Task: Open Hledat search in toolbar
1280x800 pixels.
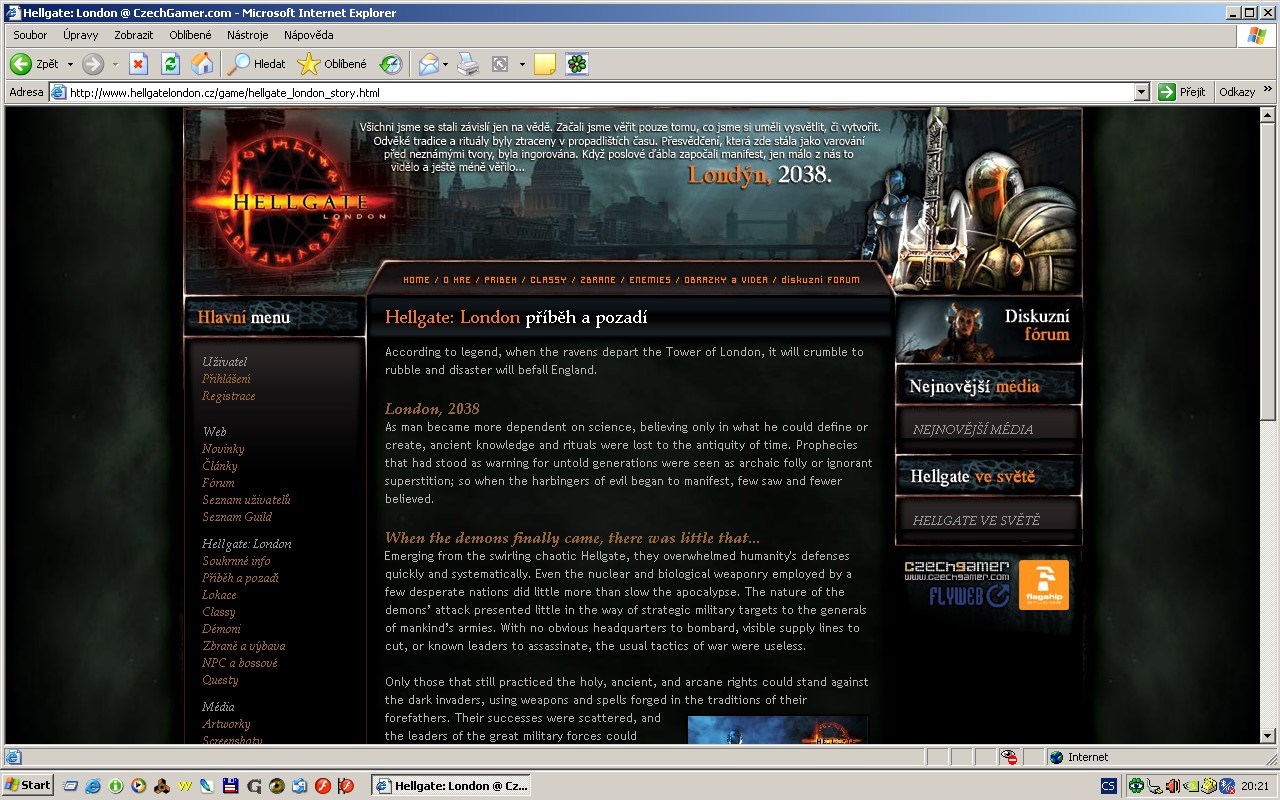Action: [257, 64]
